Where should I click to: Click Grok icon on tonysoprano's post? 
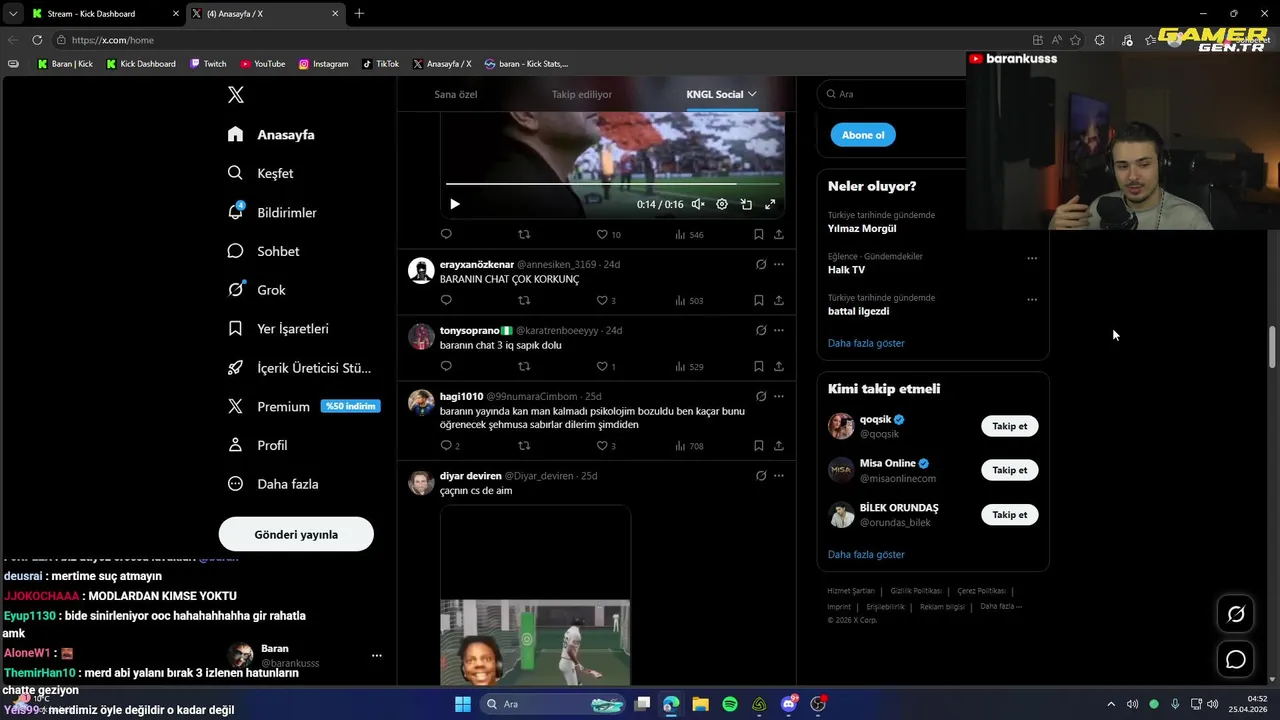click(x=761, y=330)
